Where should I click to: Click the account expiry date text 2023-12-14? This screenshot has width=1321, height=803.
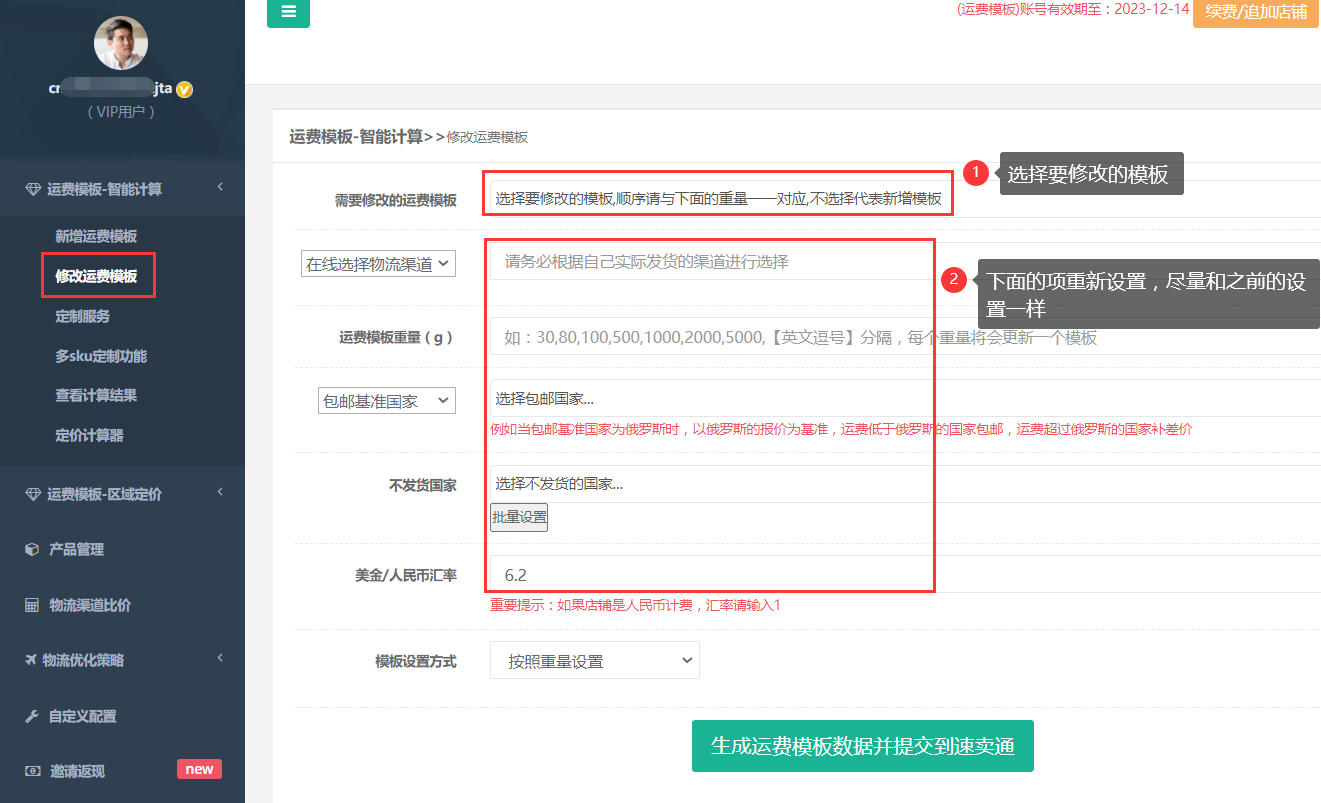coord(1151,9)
